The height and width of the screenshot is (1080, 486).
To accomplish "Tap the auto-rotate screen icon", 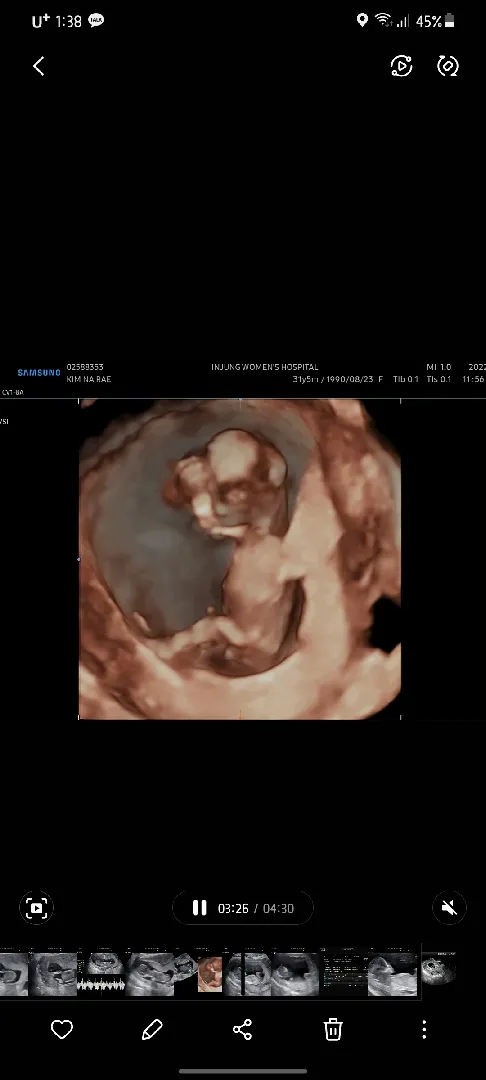I will pos(448,66).
